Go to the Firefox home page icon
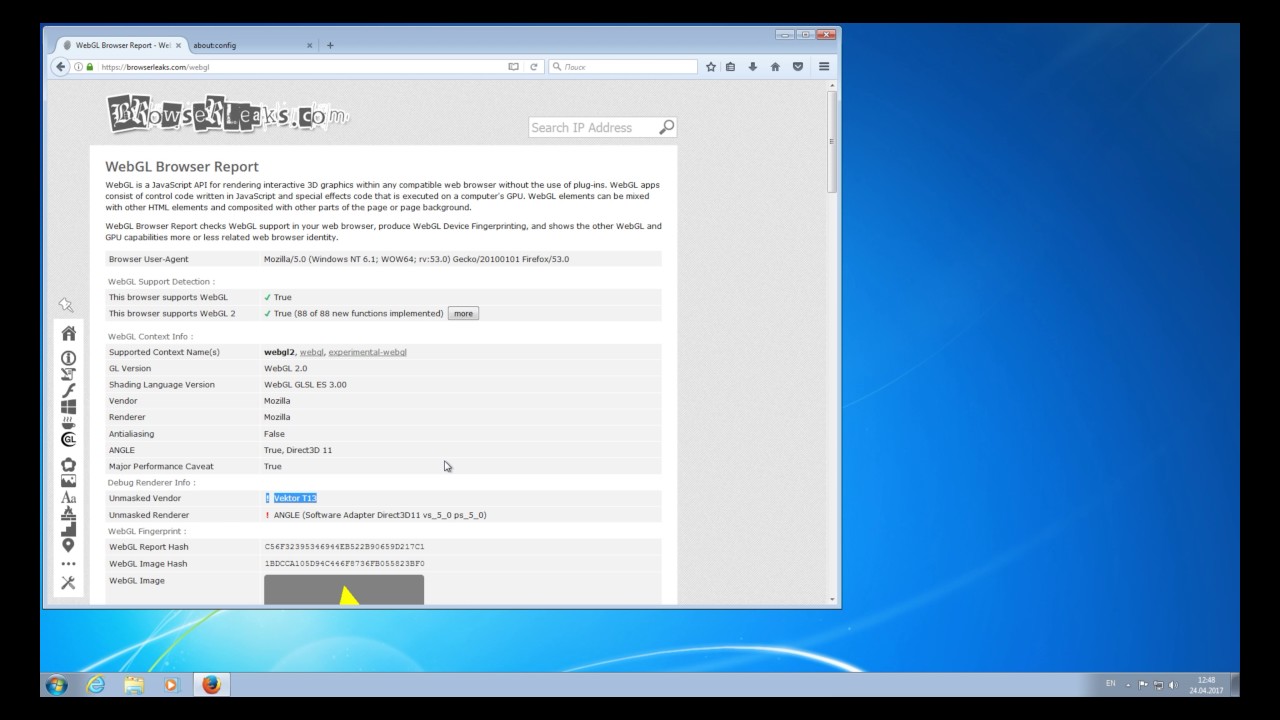The height and width of the screenshot is (720, 1280). tap(775, 67)
